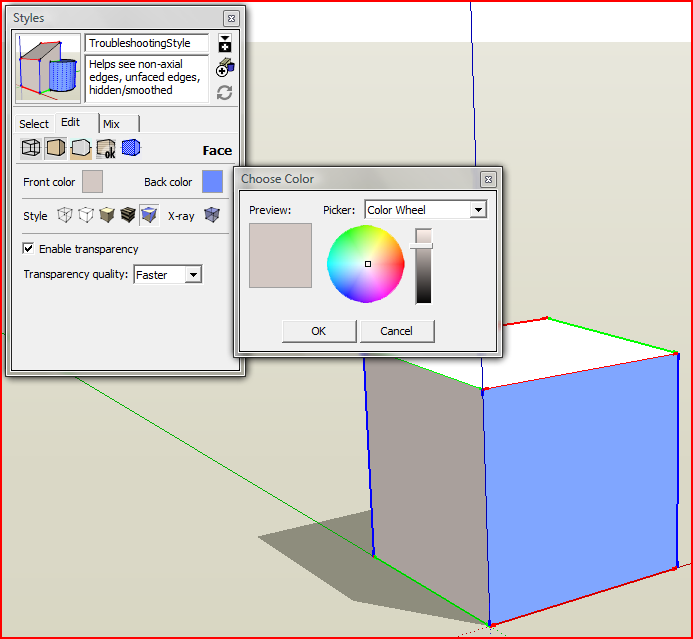Select the Background settings icon

[81, 149]
